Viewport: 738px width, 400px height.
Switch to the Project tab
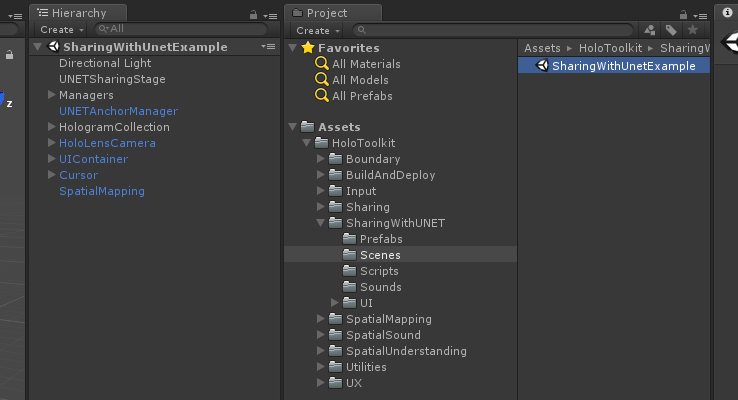(332, 13)
